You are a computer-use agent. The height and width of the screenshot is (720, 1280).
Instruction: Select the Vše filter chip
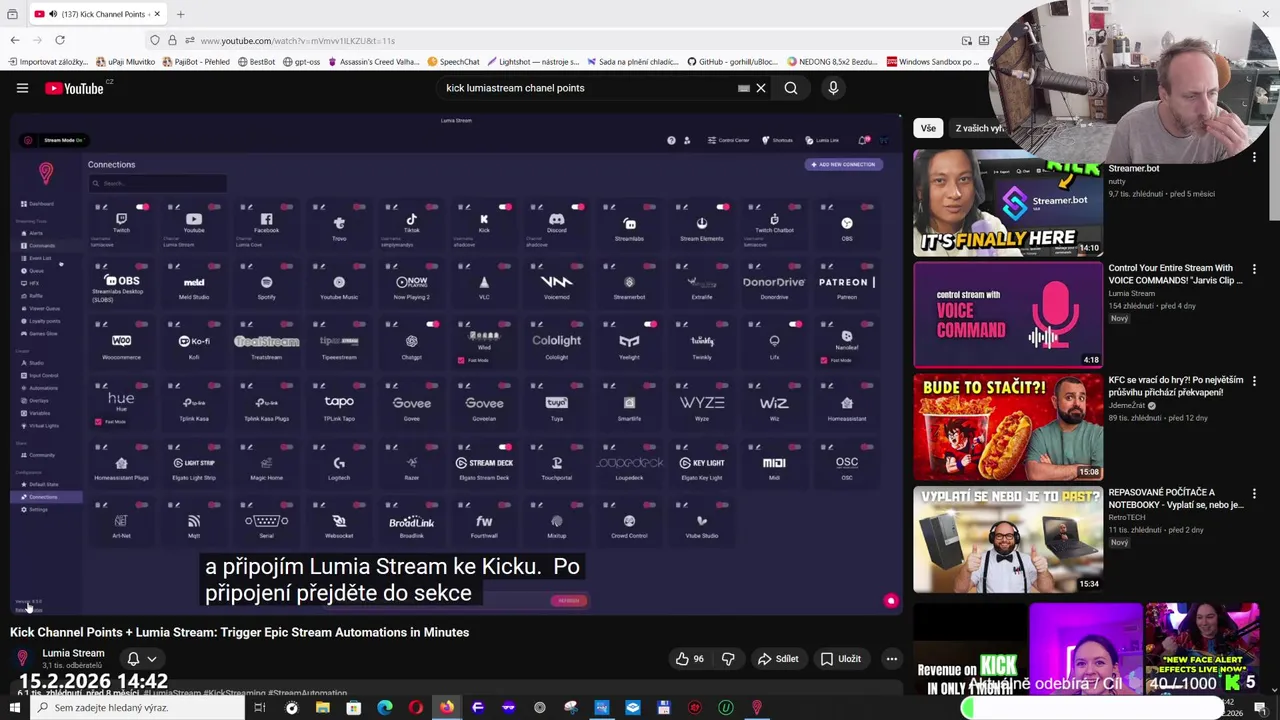pos(928,128)
